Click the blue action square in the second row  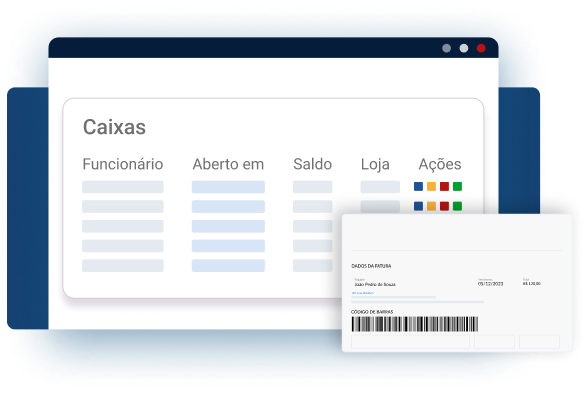coord(418,206)
